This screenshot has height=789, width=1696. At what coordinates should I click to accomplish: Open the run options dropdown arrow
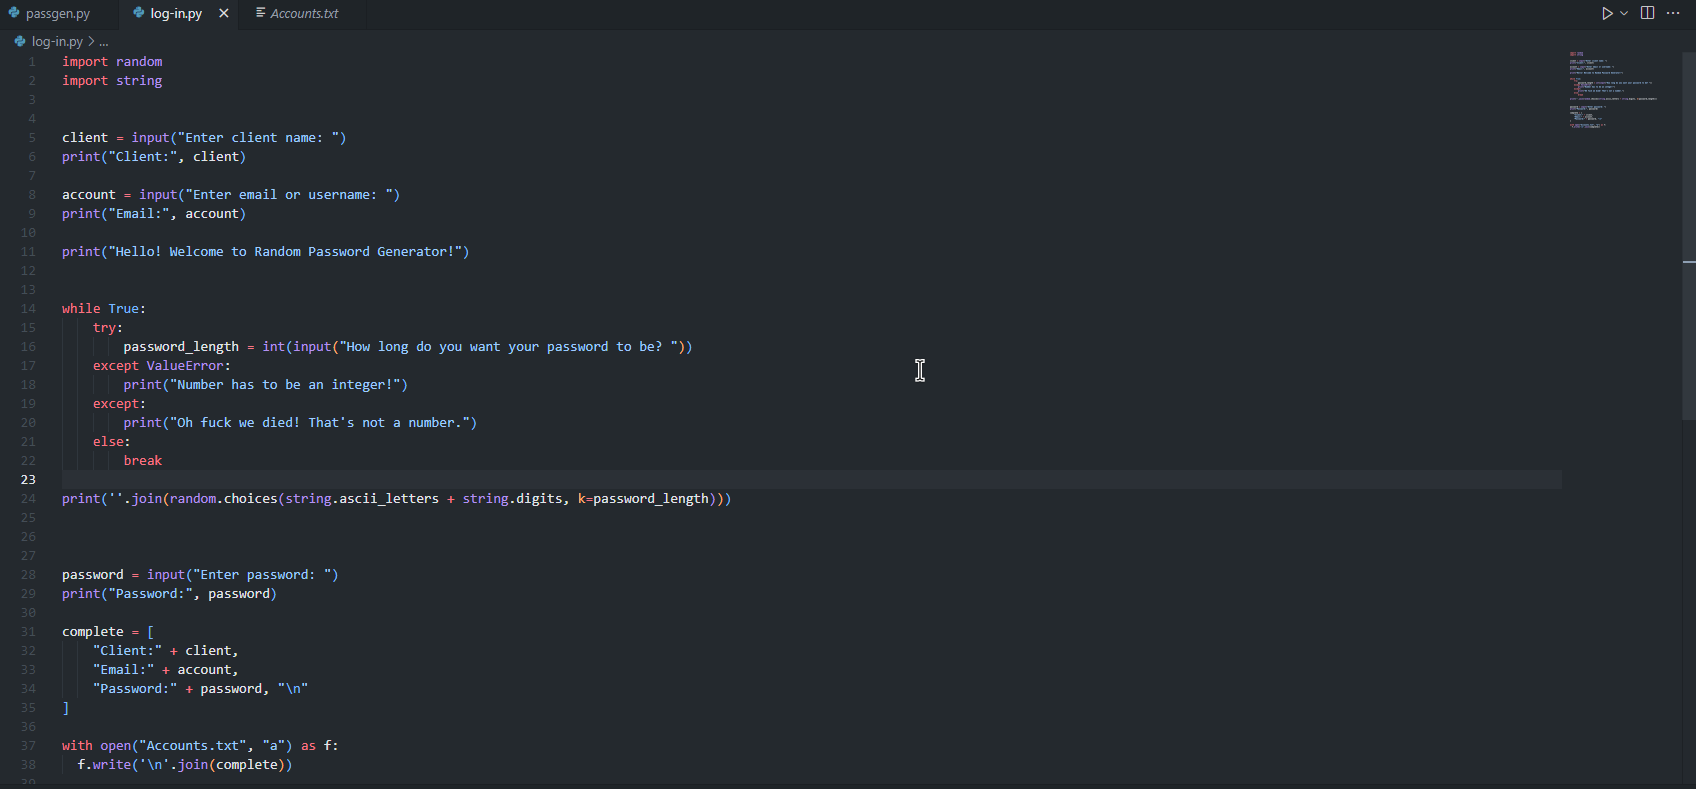click(x=1624, y=13)
